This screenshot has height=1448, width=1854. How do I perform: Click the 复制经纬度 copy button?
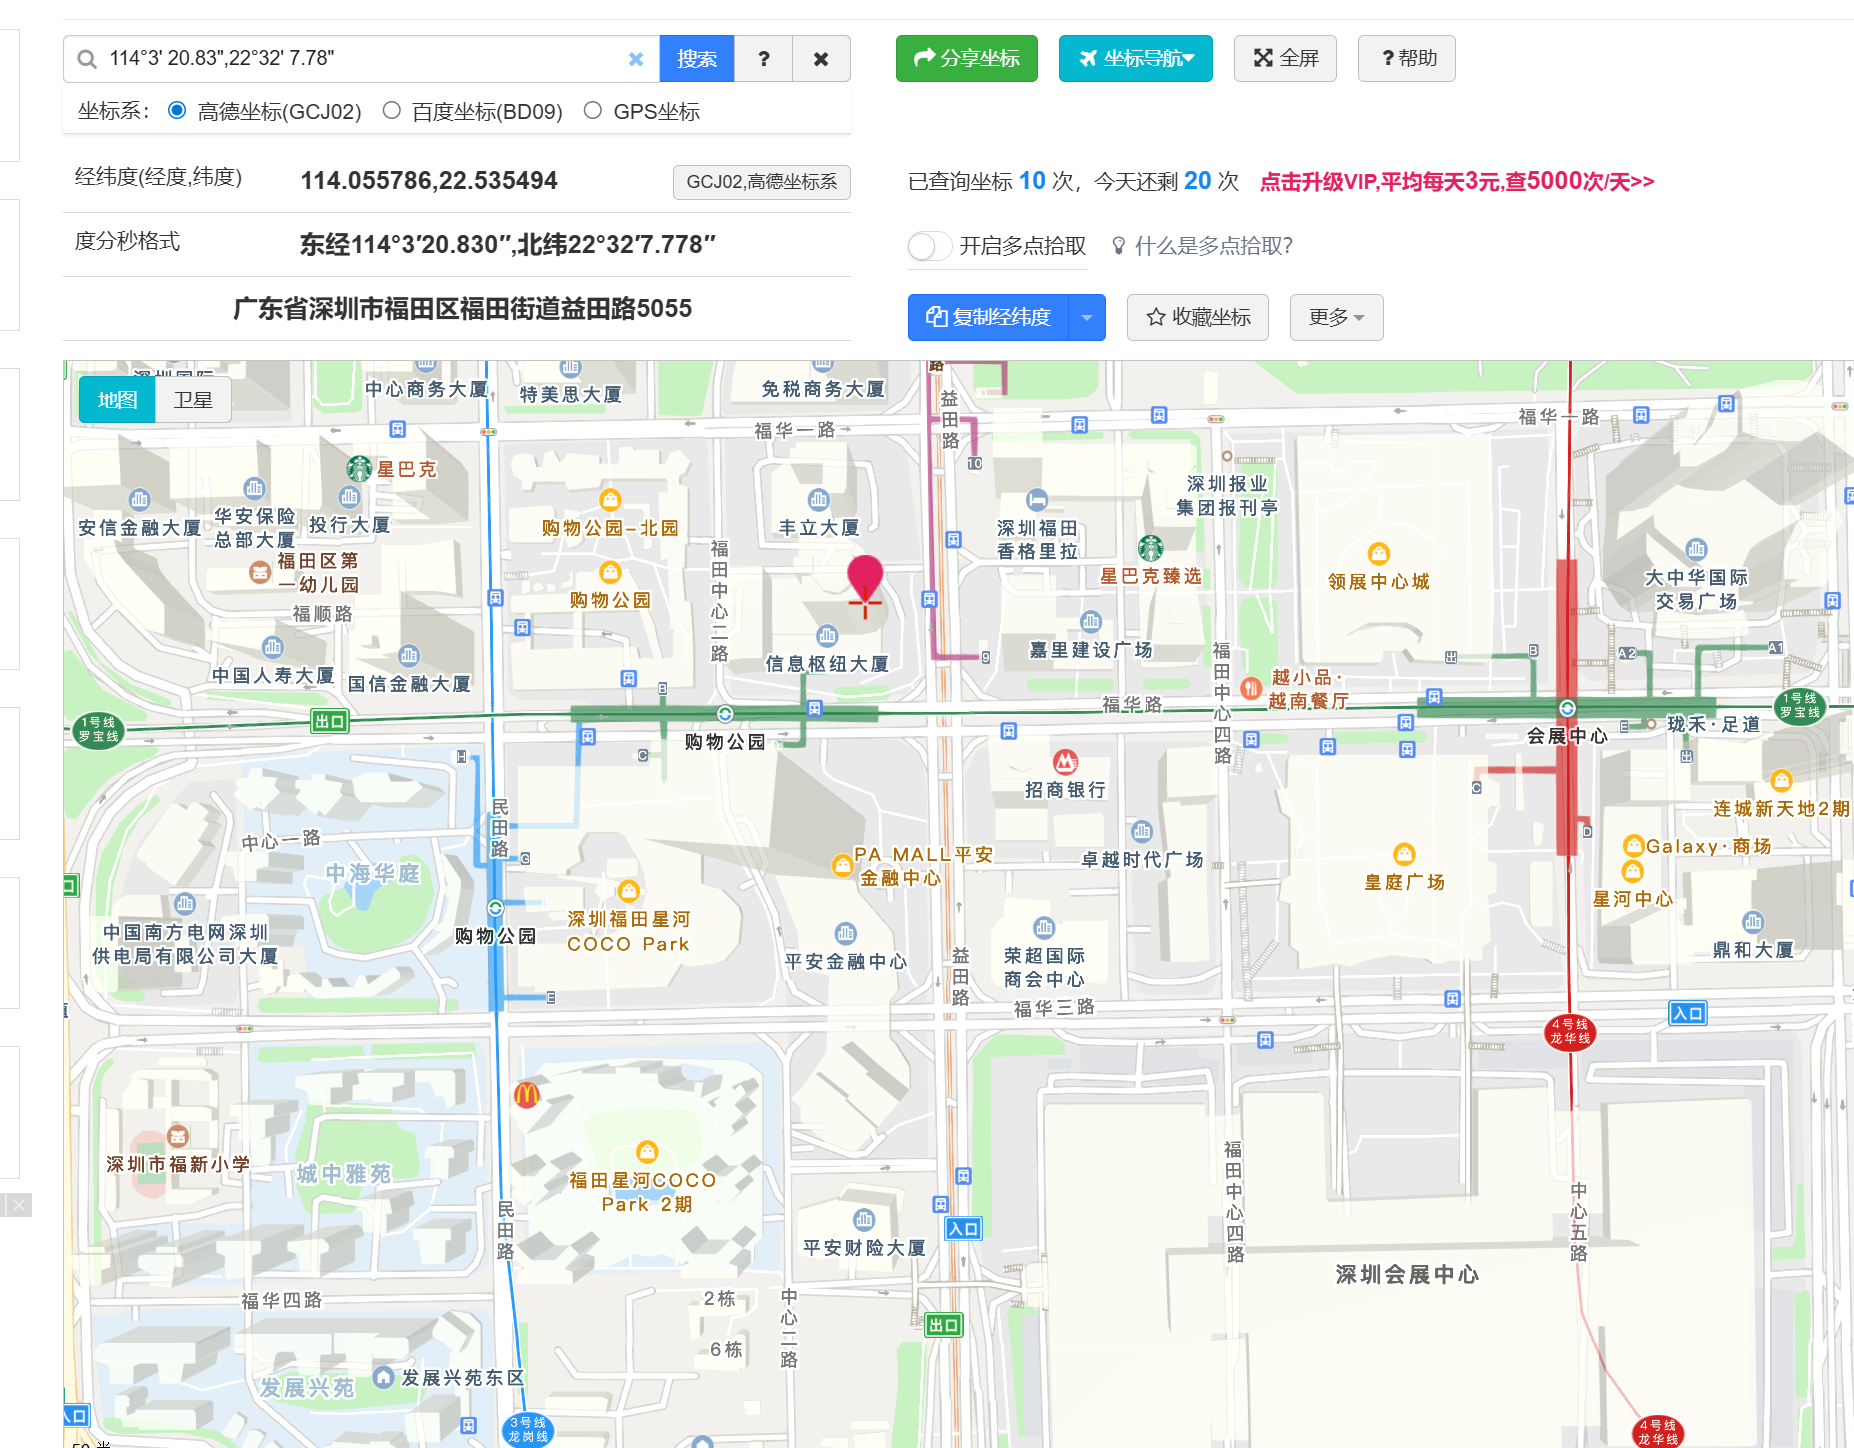tap(988, 318)
